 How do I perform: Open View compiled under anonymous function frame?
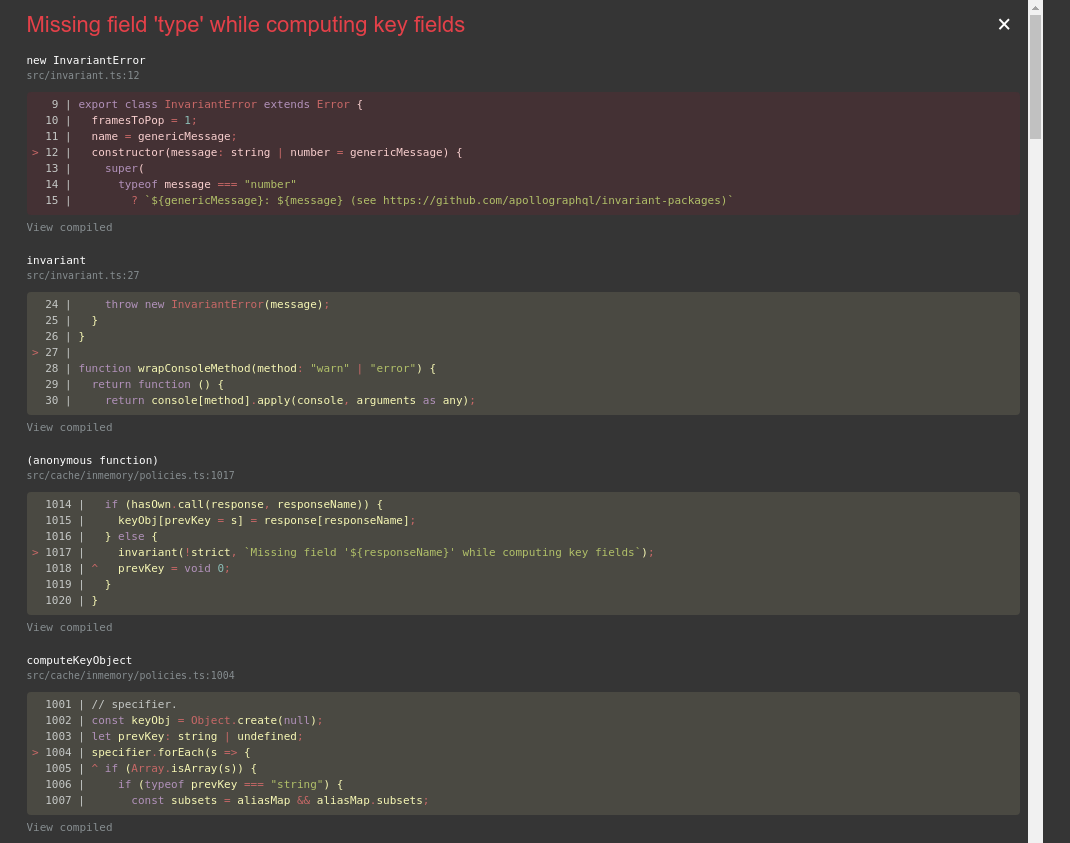(70, 627)
